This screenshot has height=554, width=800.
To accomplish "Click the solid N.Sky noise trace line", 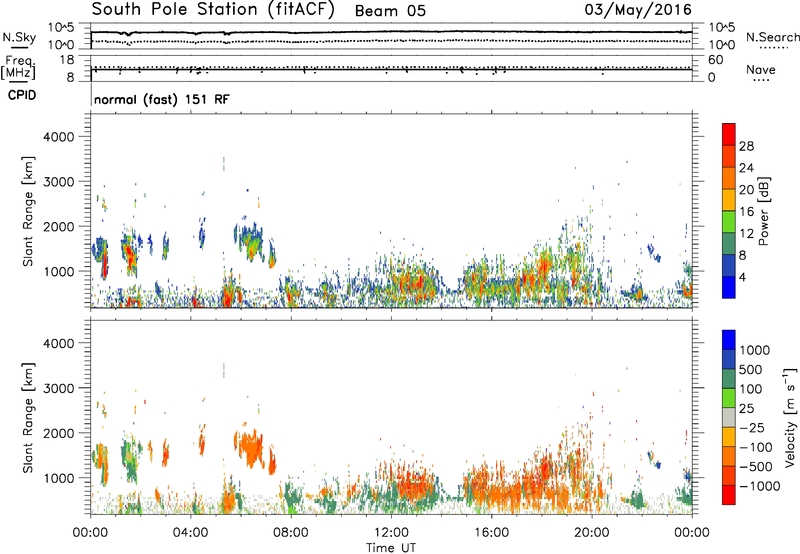I will click(x=391, y=32).
